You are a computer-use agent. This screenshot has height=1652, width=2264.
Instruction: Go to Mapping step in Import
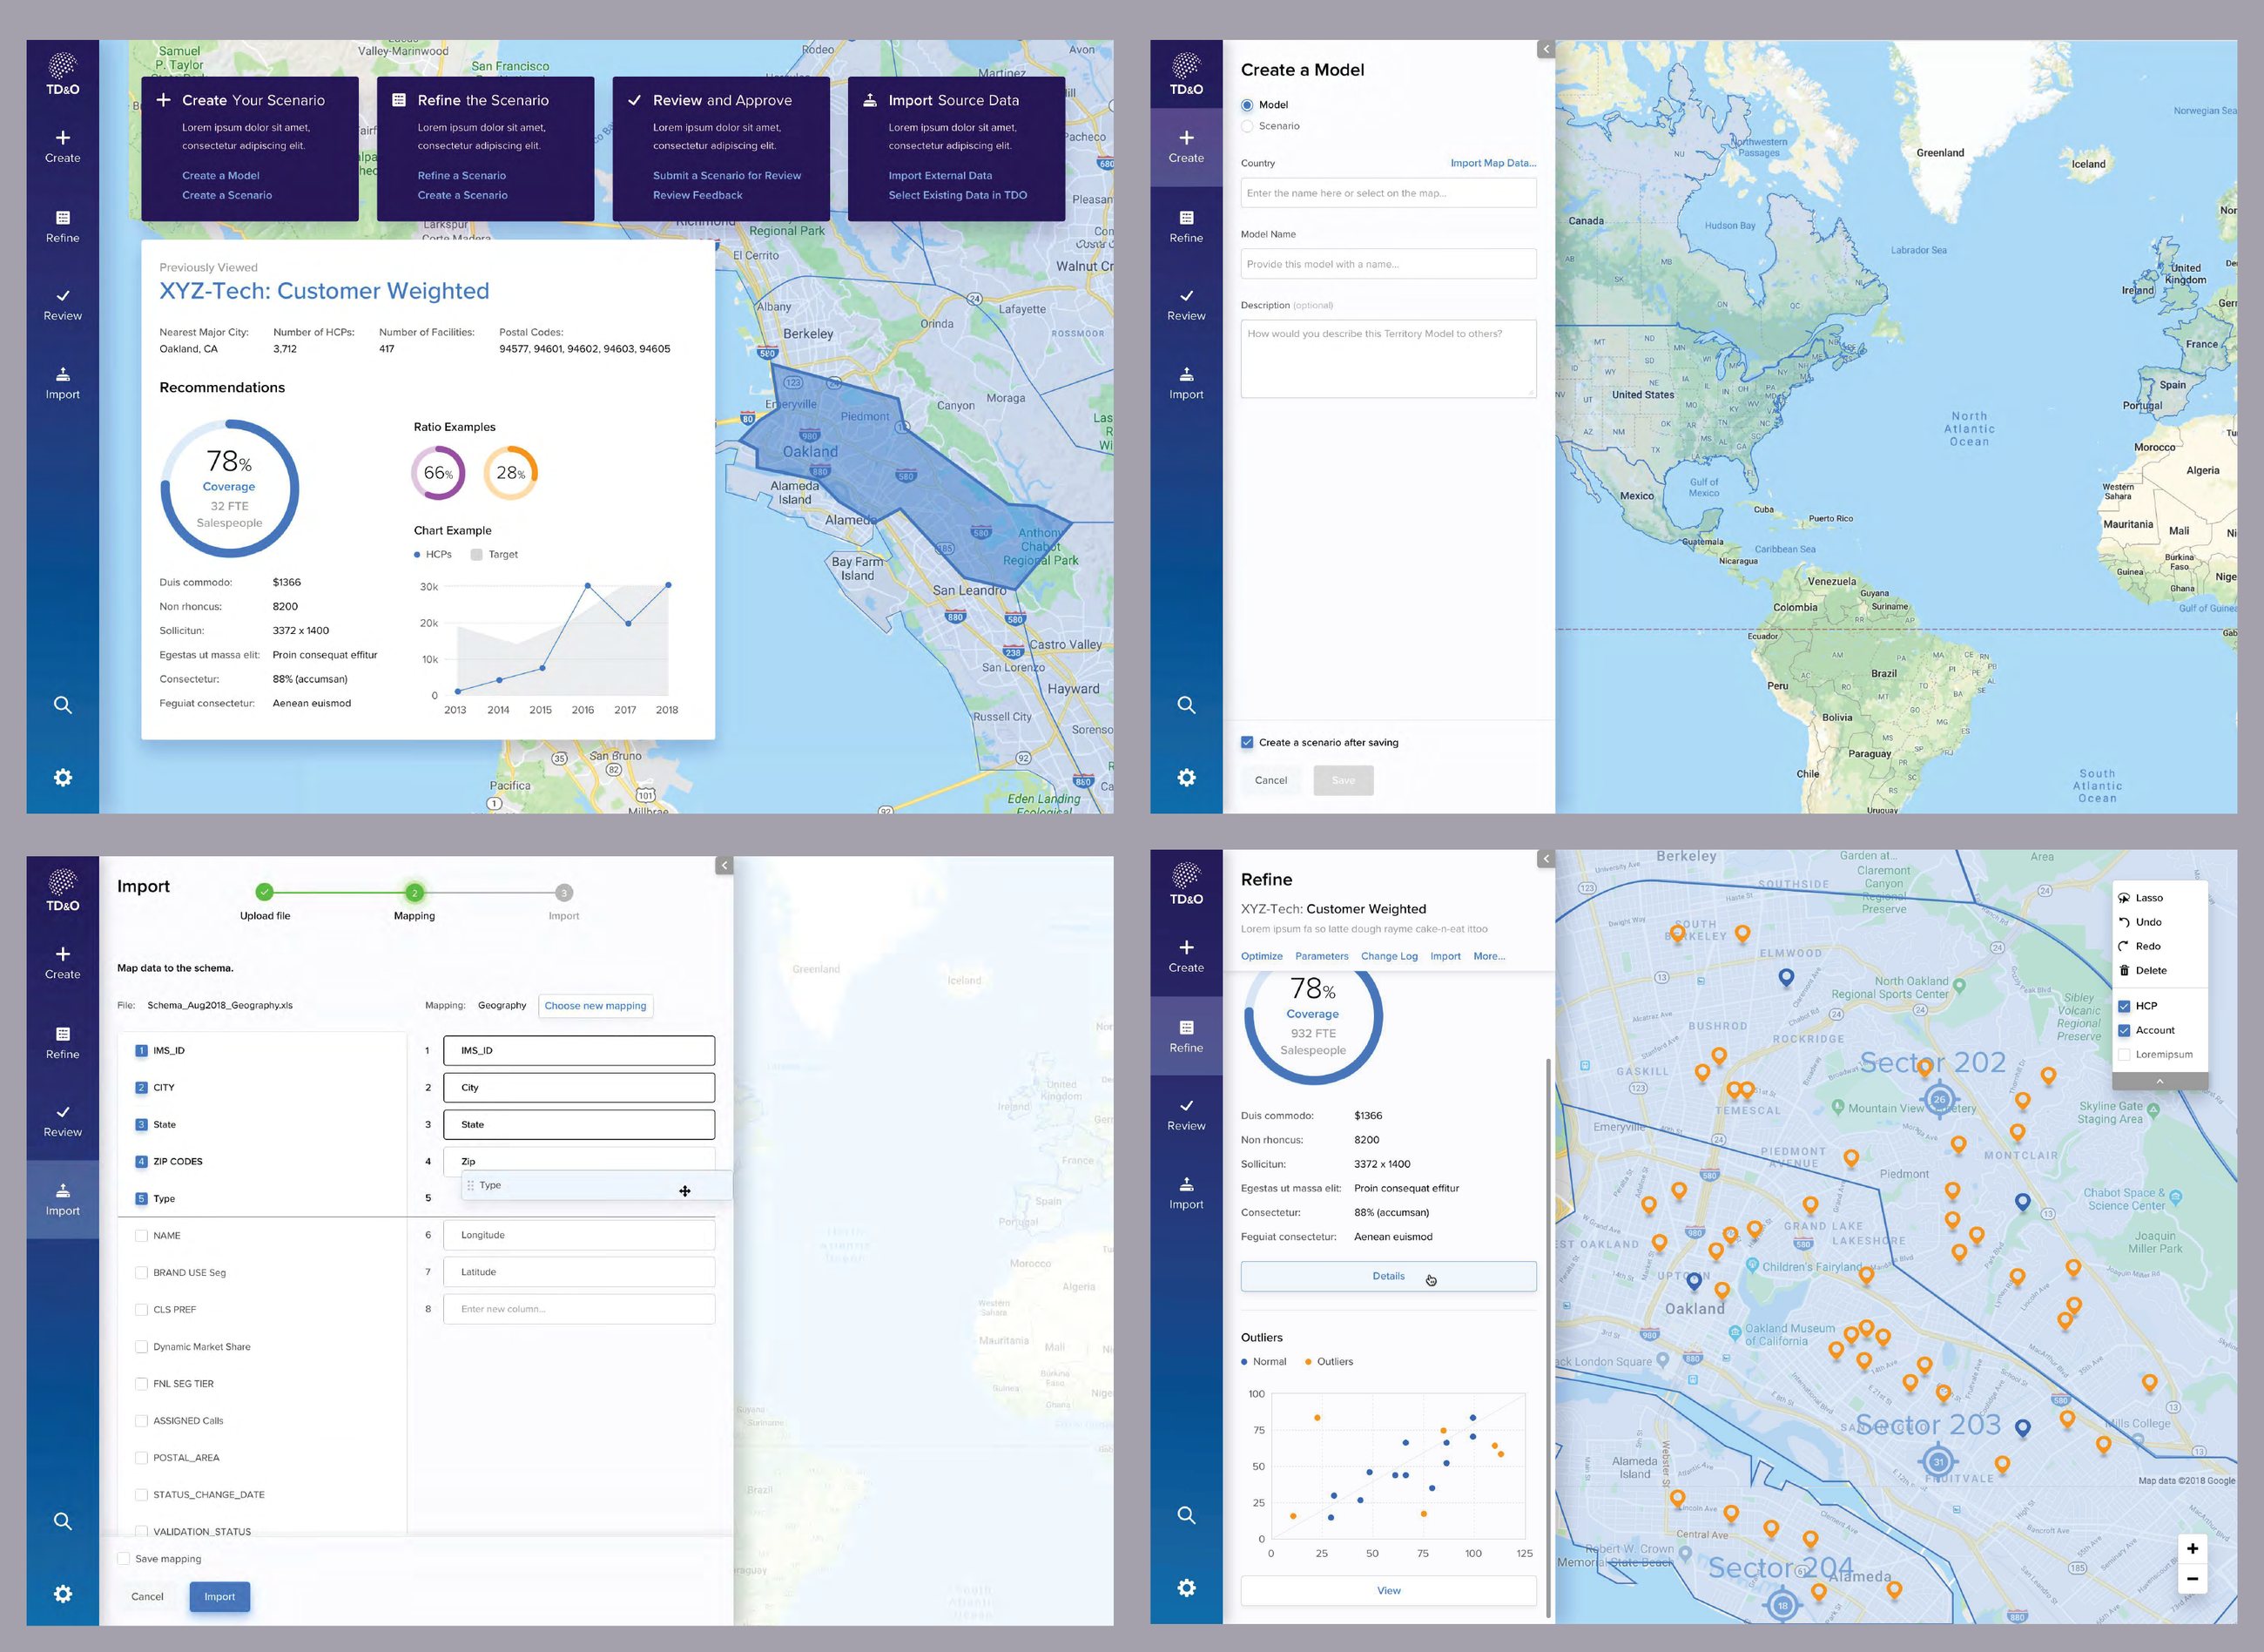point(414,892)
